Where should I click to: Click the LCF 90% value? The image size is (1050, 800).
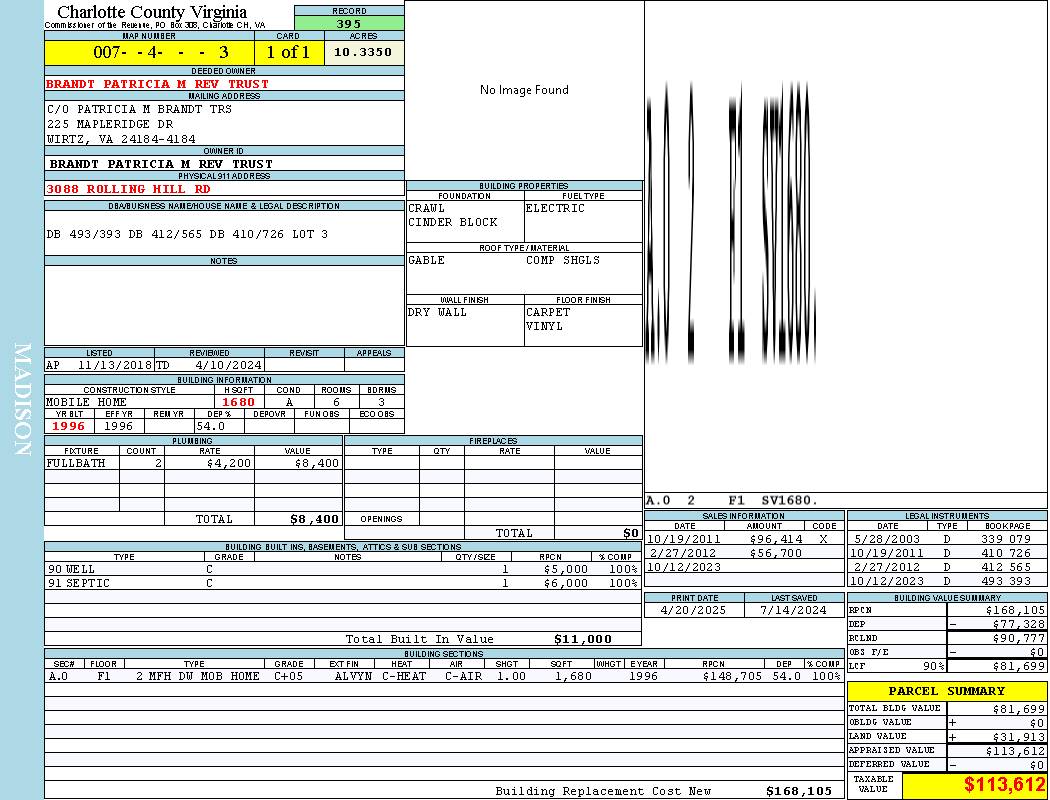tap(933, 667)
